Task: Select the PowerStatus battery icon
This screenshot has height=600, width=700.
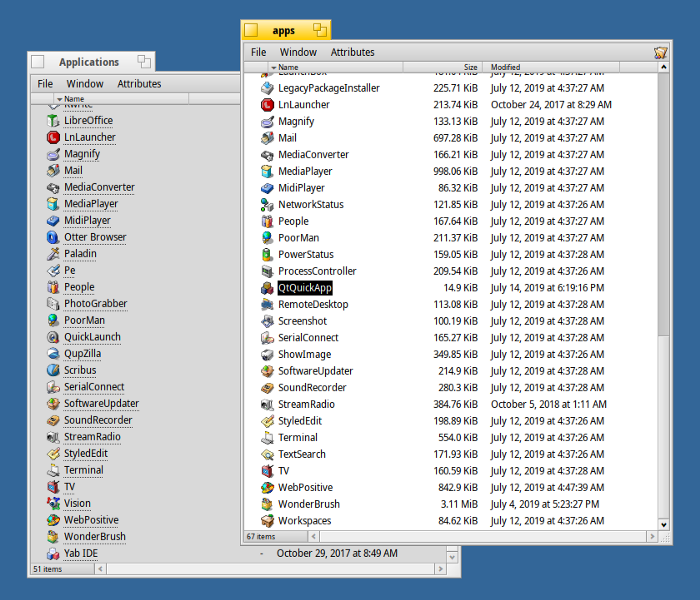Action: click(x=267, y=254)
